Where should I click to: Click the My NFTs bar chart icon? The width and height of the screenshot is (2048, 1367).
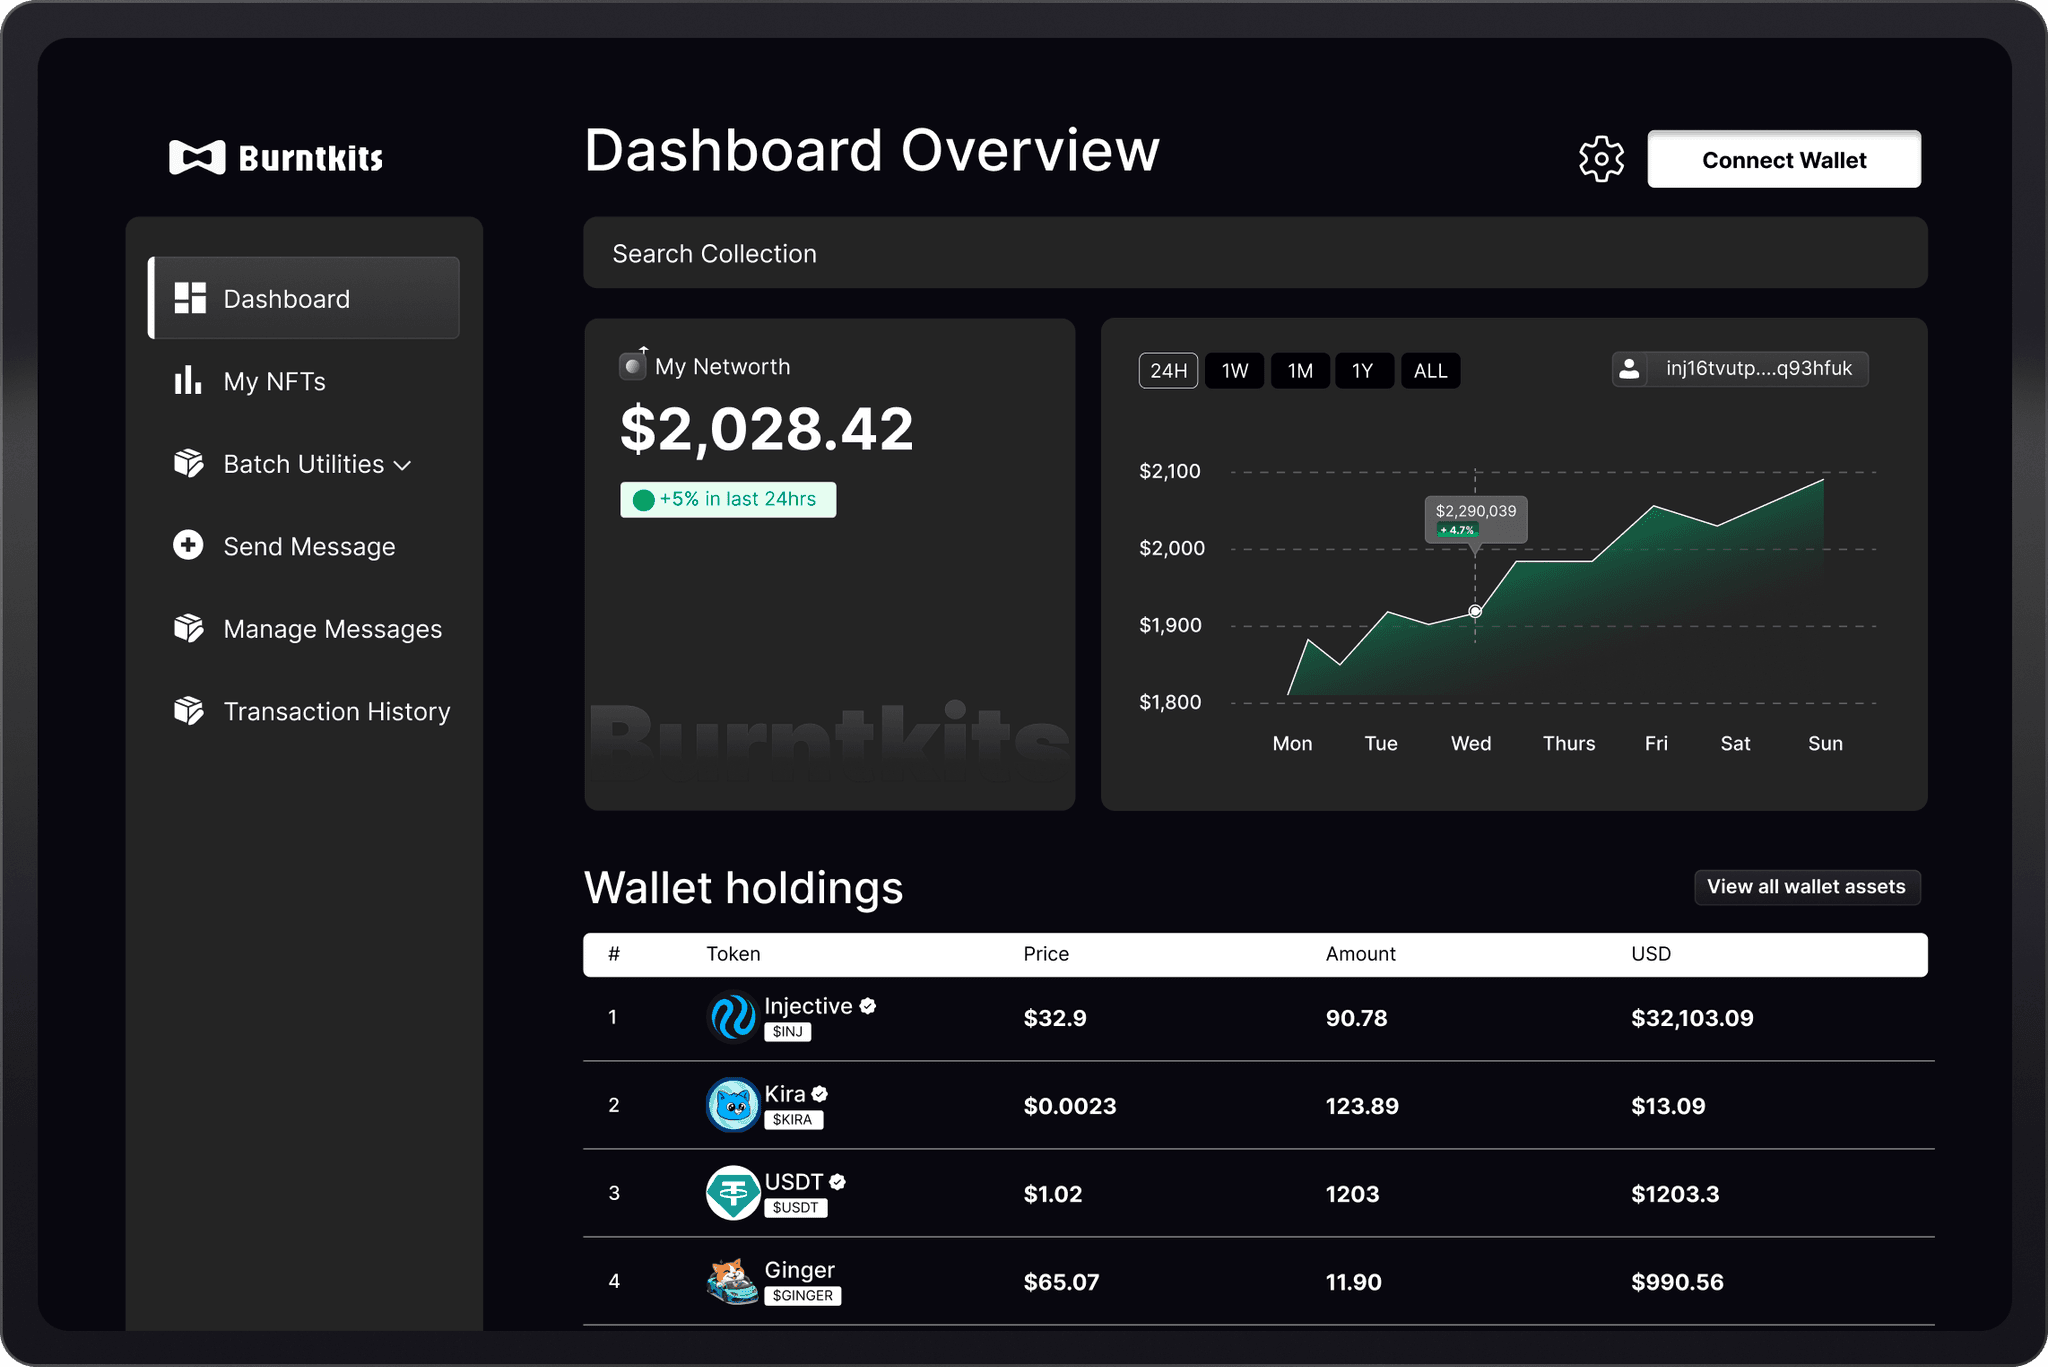[x=188, y=381]
